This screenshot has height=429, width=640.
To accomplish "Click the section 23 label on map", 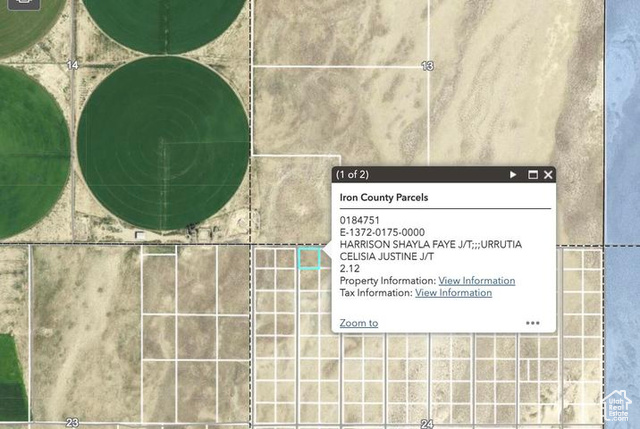I will pyautogui.click(x=72, y=423).
